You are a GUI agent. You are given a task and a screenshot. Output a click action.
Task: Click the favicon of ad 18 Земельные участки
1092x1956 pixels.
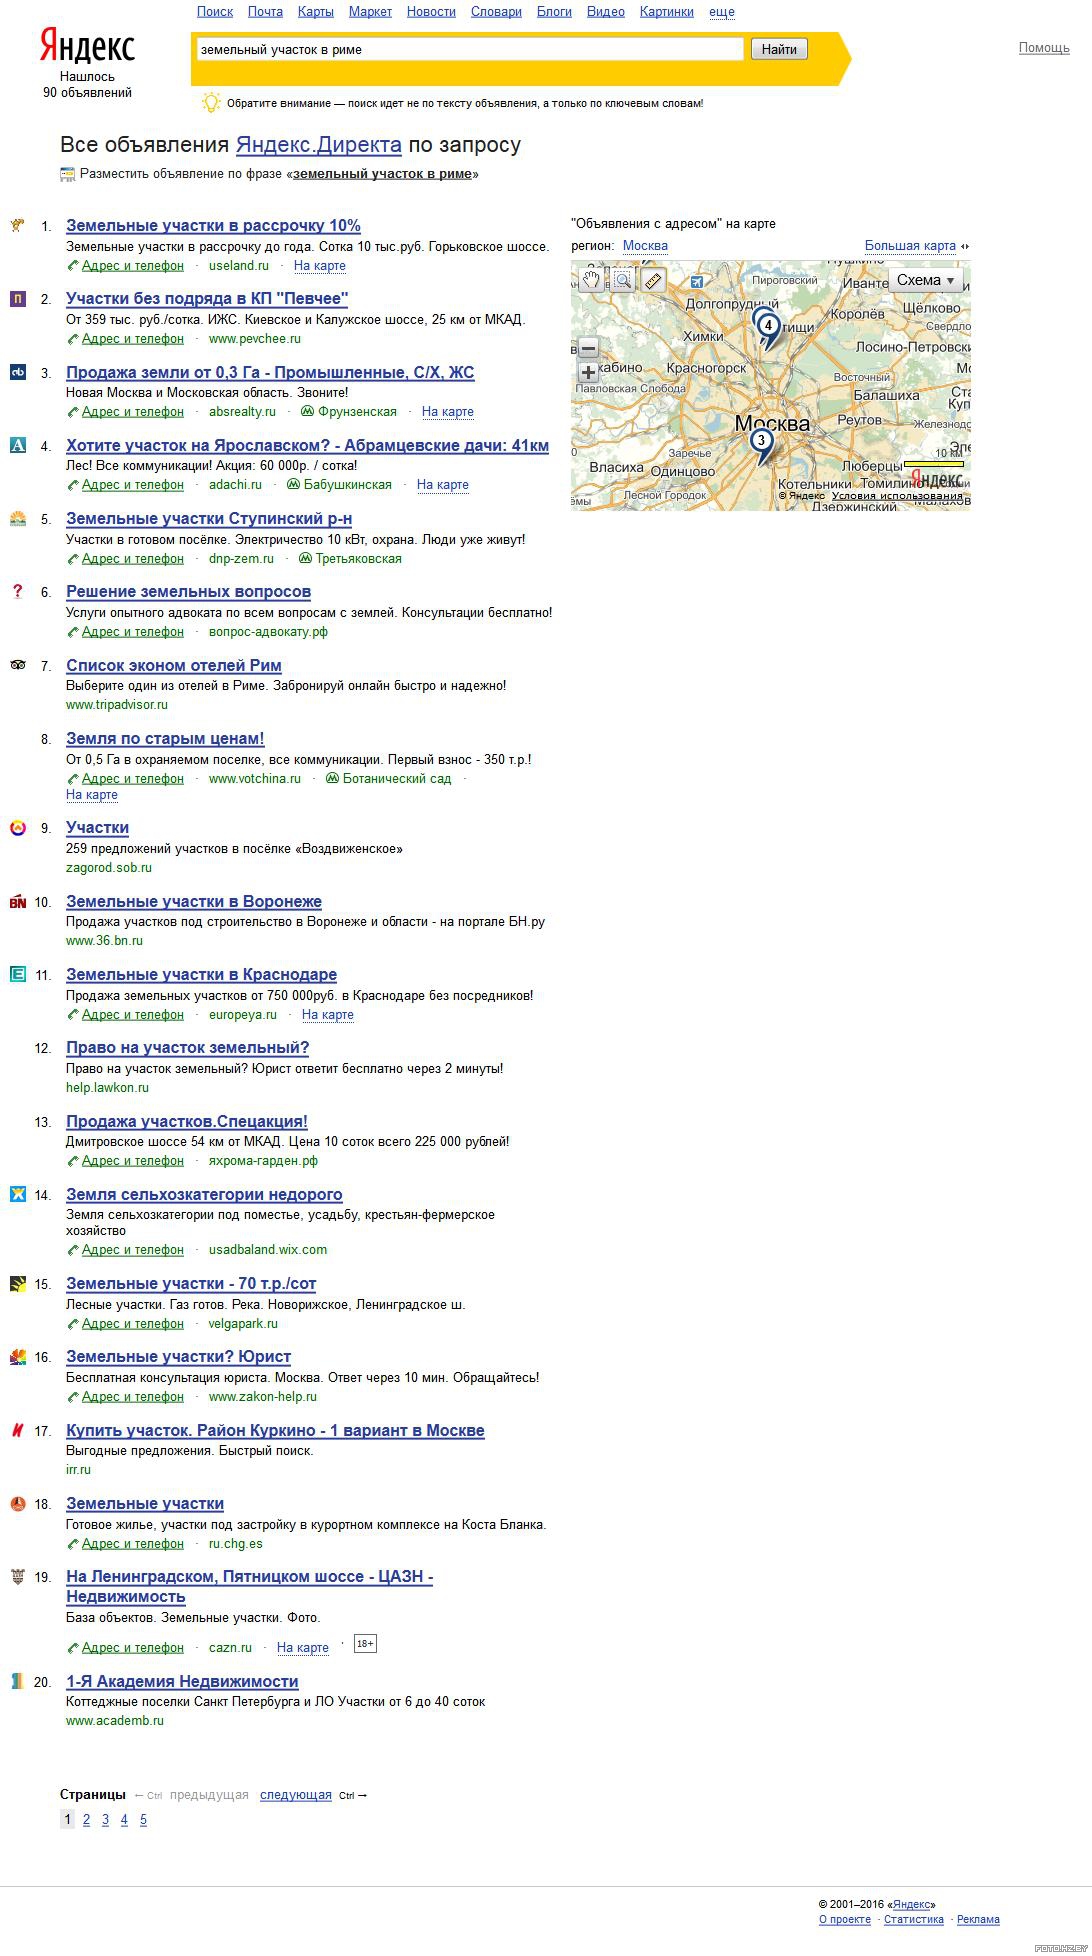tap(18, 1503)
